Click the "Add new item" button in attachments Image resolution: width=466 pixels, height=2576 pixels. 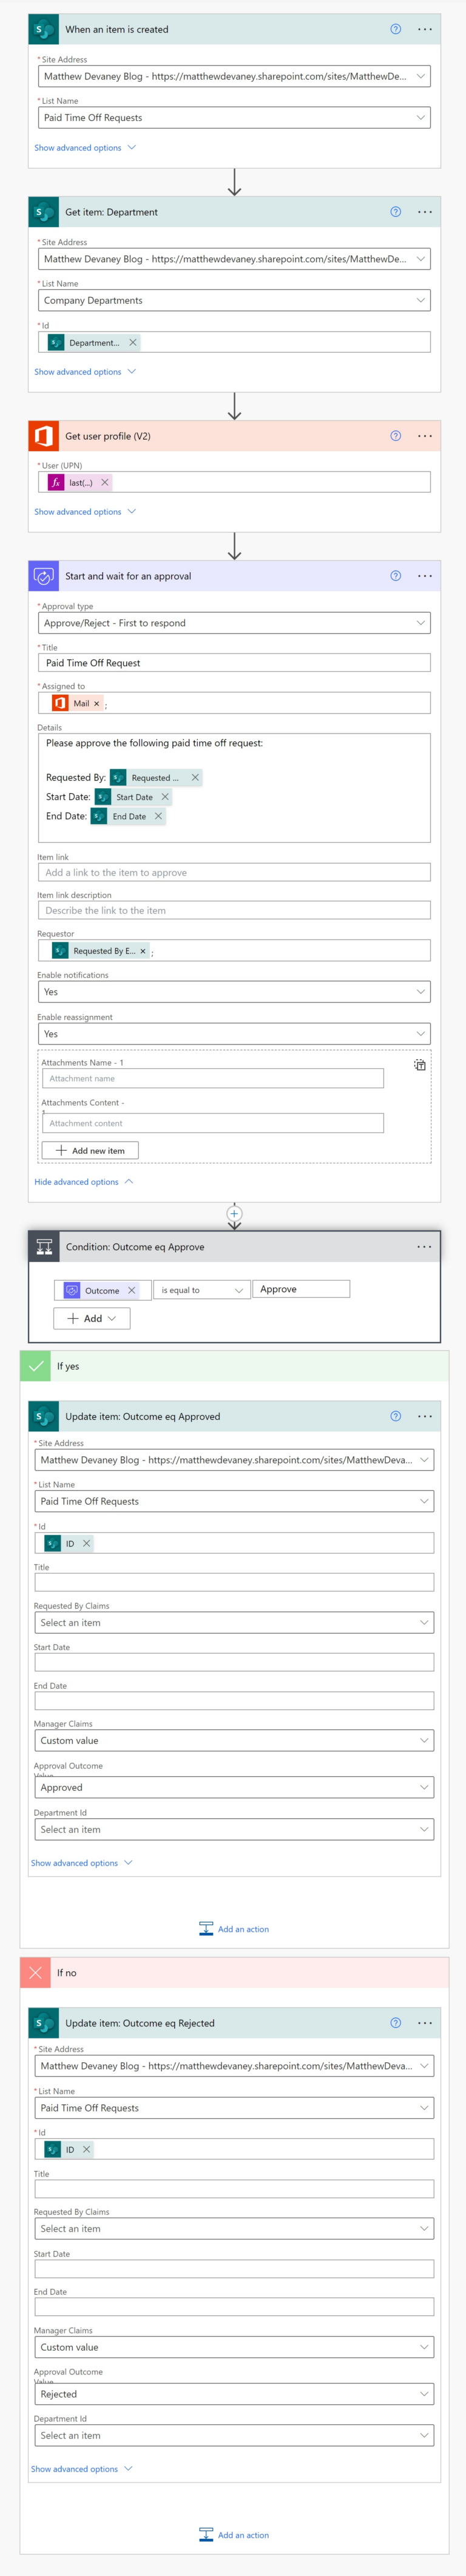coord(89,1150)
